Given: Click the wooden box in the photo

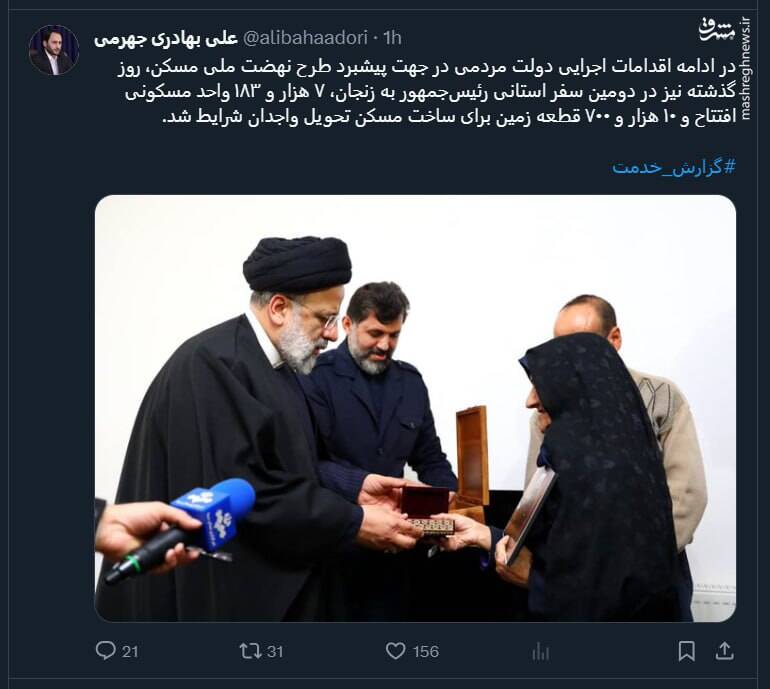Looking at the screenshot, I should [469, 459].
